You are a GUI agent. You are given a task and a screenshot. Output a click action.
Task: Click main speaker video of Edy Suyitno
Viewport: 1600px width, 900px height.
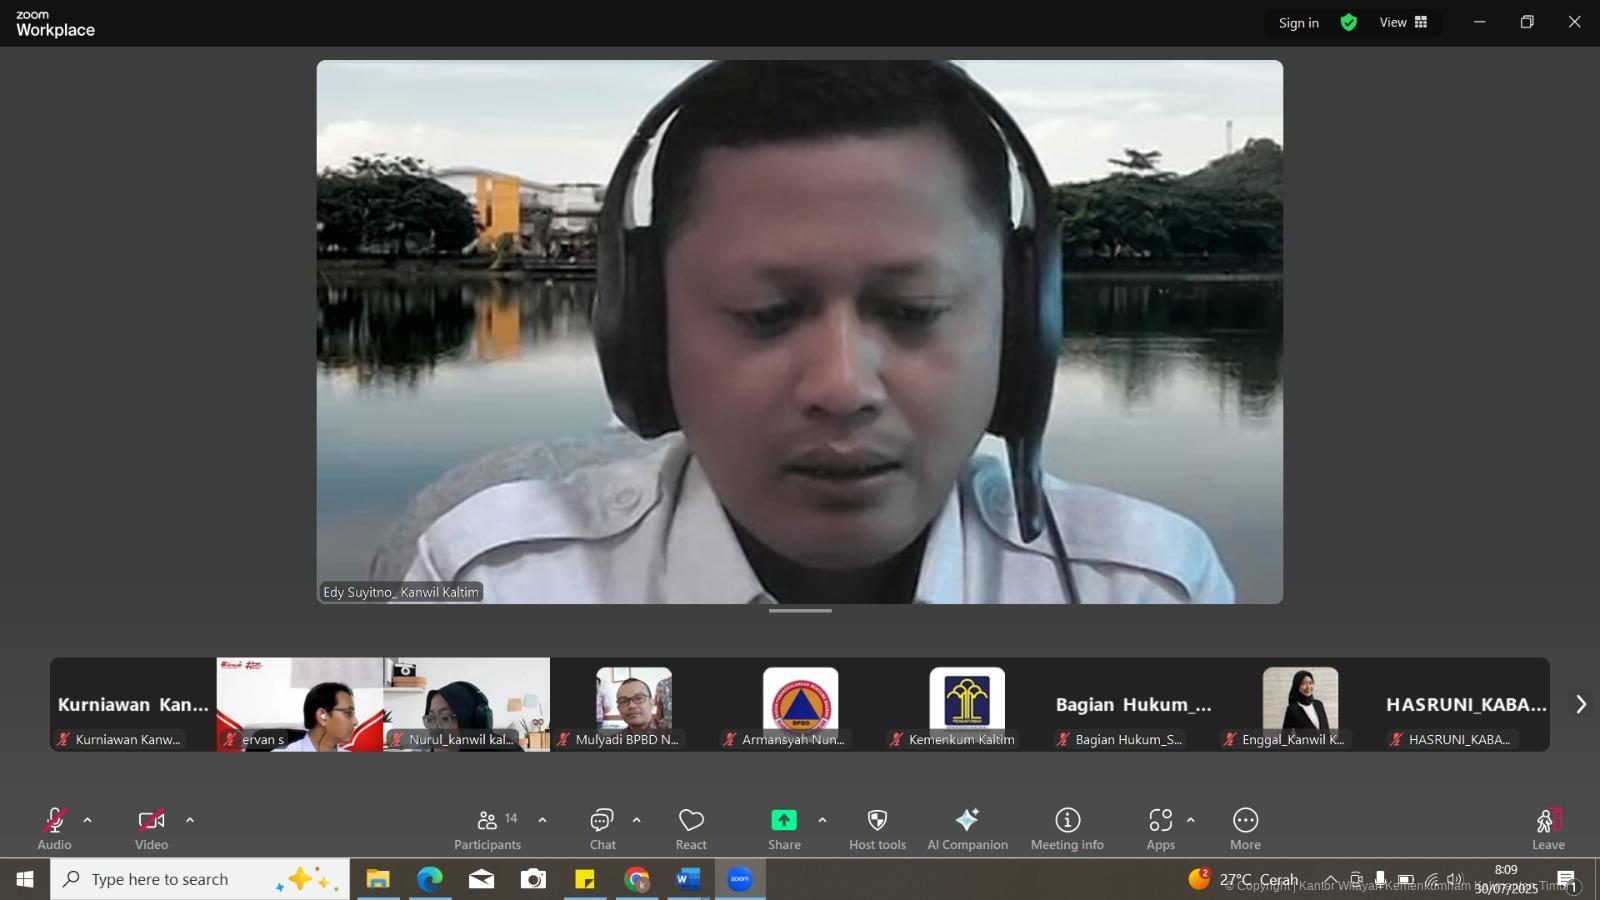[800, 332]
